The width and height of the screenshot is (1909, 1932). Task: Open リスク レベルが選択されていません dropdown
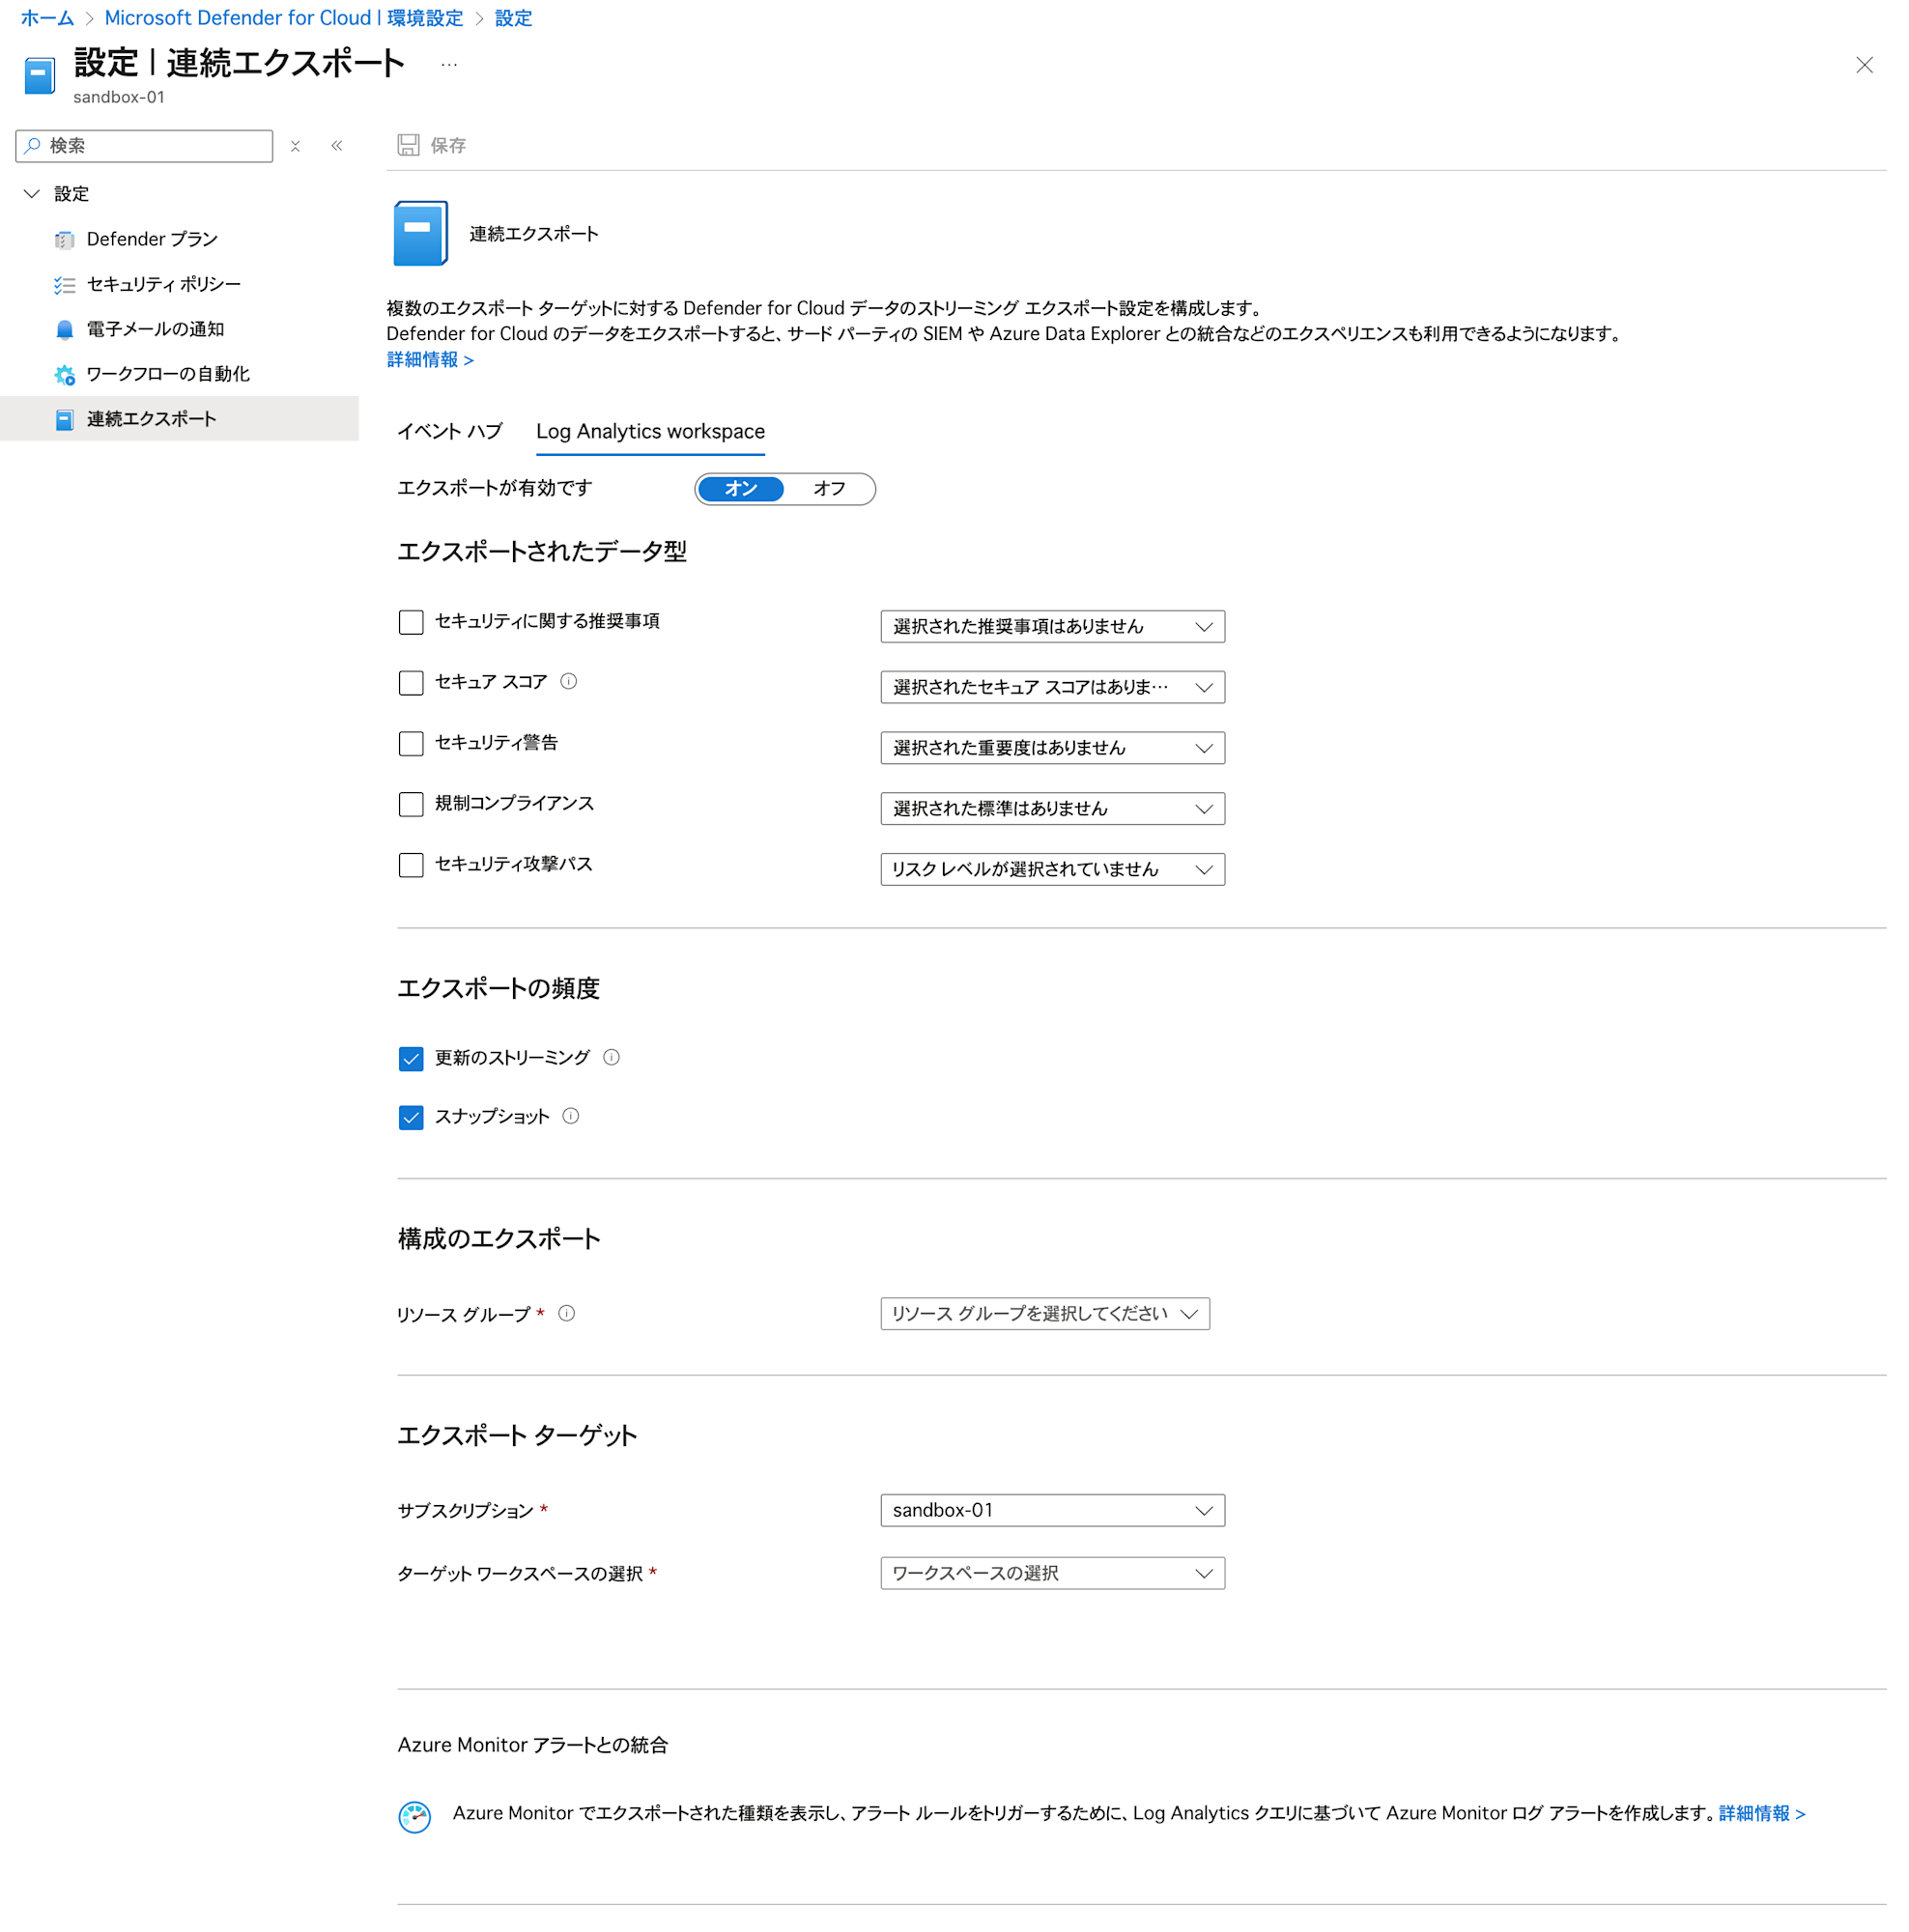tap(1052, 870)
